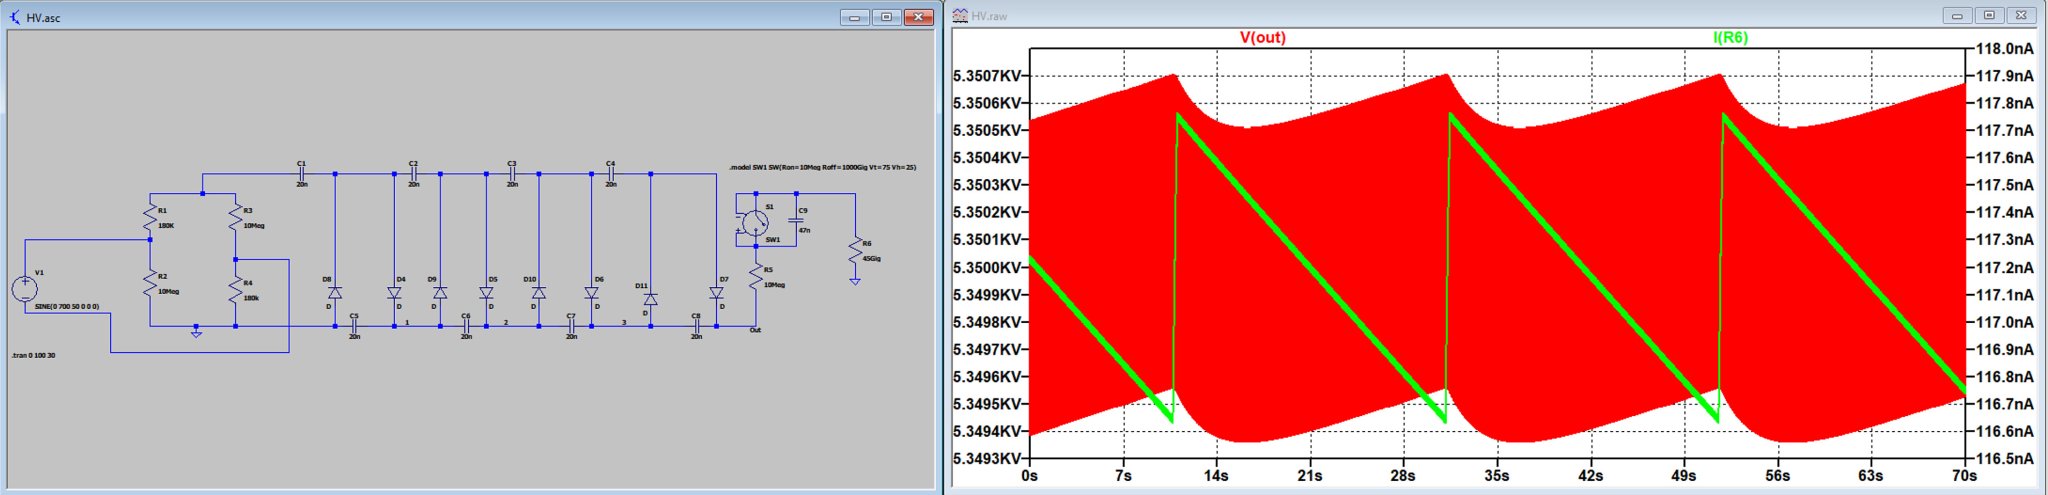Click the 116.5nA right axis label
This screenshot has height=495, width=2048.
click(x=2005, y=458)
